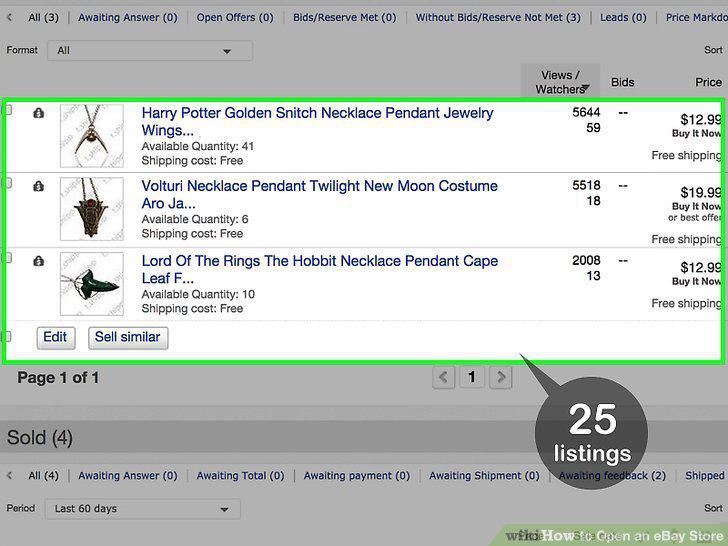Click Available Quantity: 10 text
728x546 pixels.
point(198,294)
